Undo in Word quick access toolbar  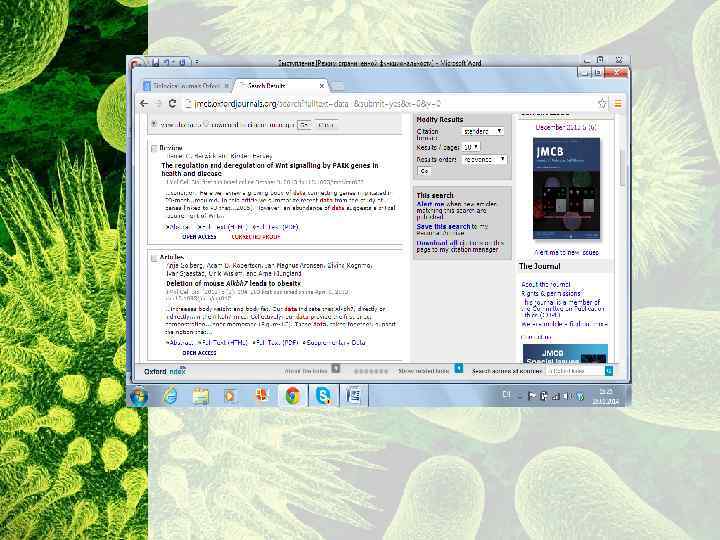point(167,62)
